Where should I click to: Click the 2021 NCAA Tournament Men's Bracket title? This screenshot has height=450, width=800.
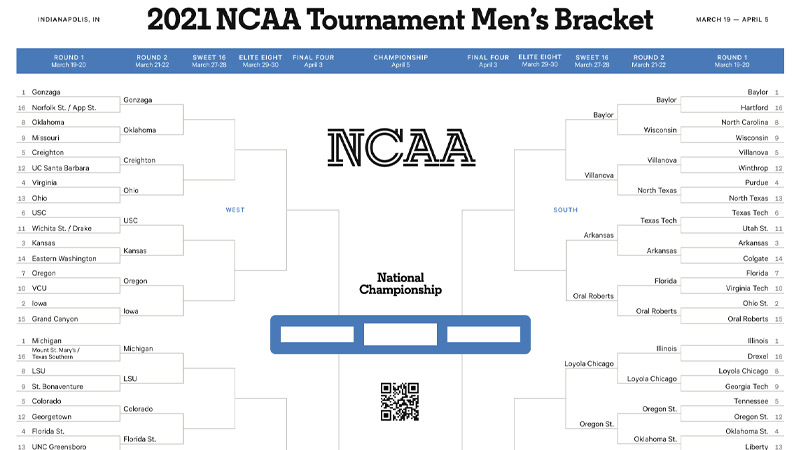click(x=400, y=19)
